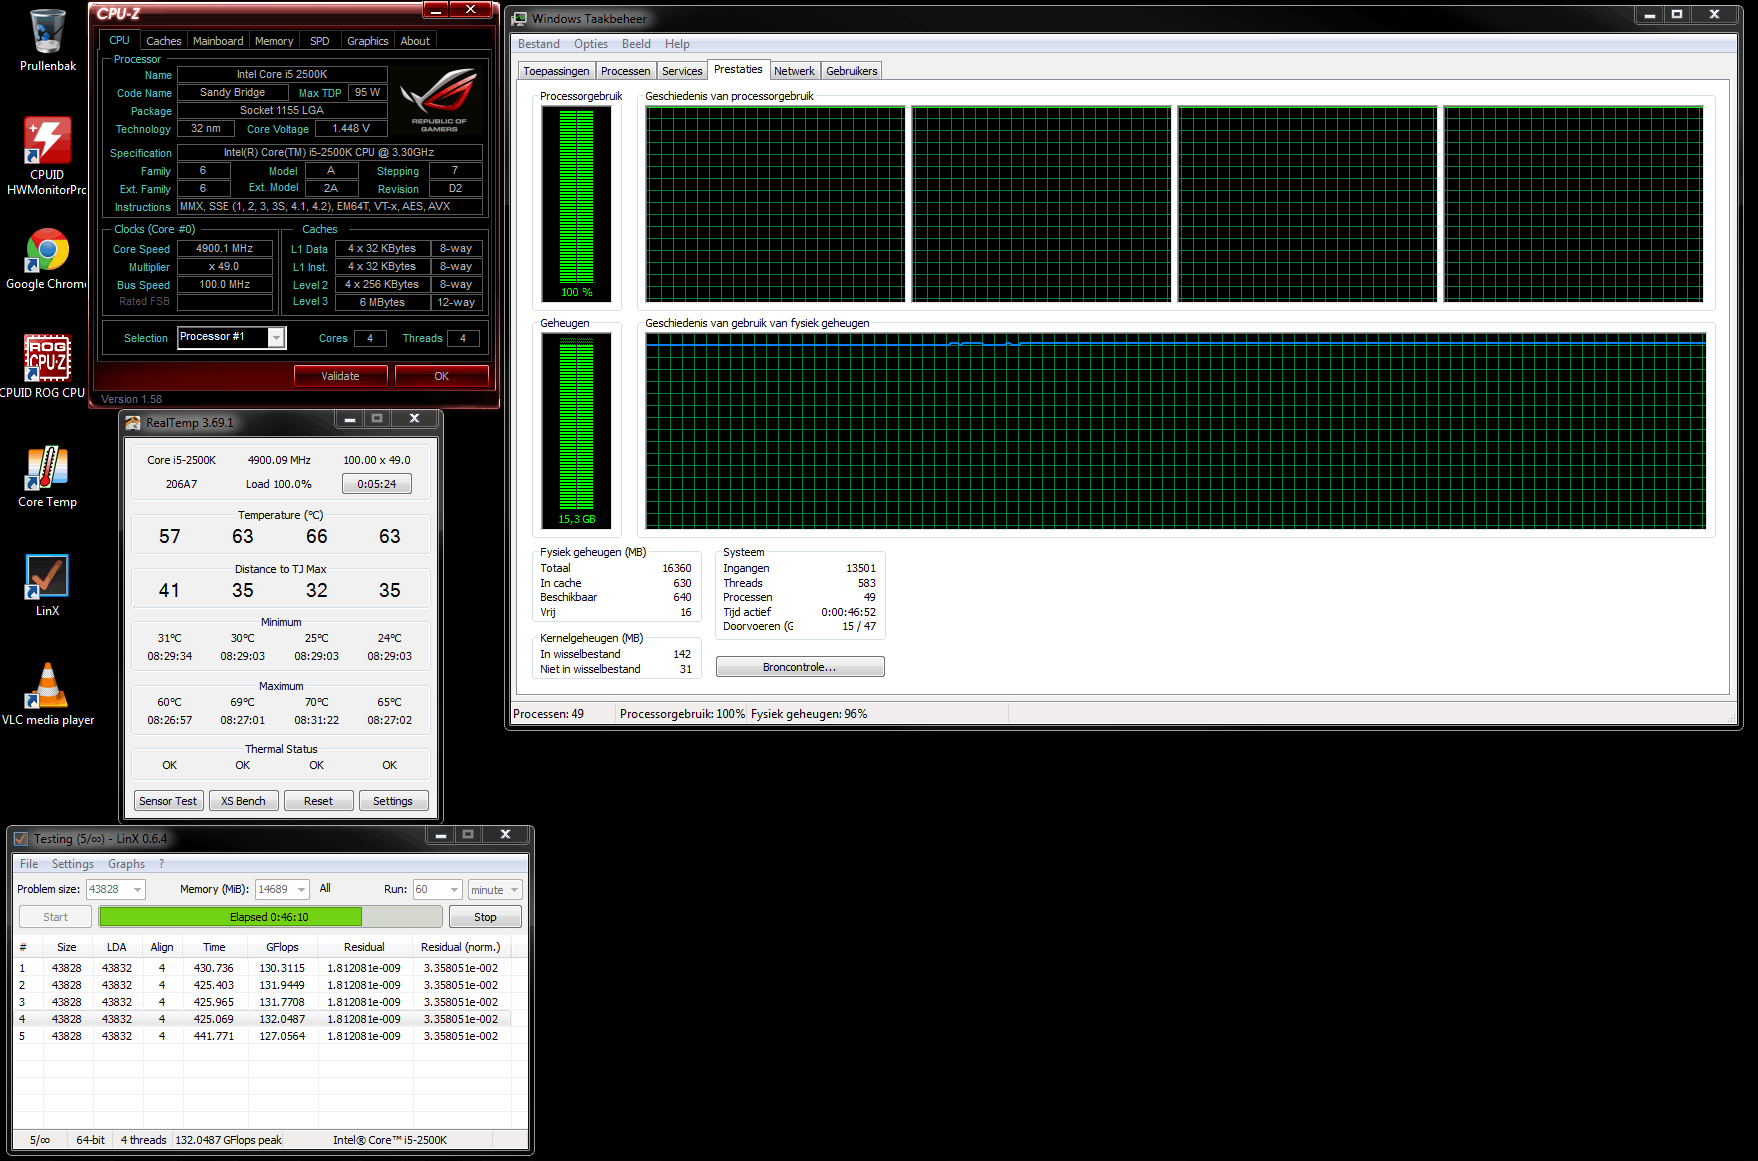Click the Republic of Gamers logo

tap(439, 101)
